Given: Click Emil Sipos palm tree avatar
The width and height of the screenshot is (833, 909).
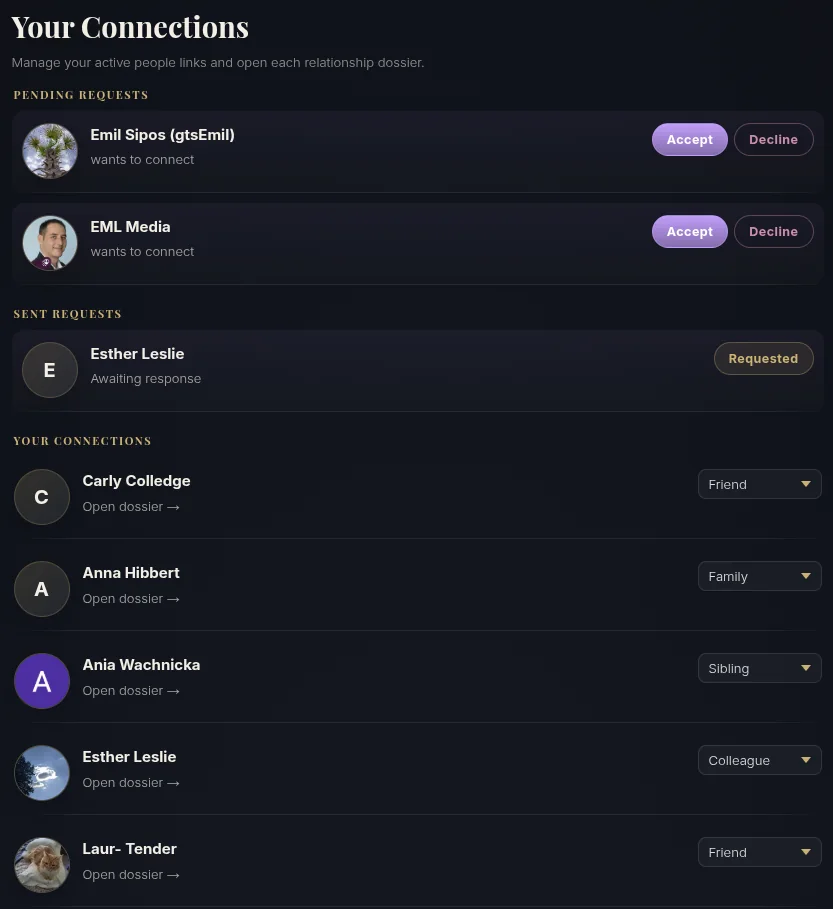Looking at the screenshot, I should 50,151.
